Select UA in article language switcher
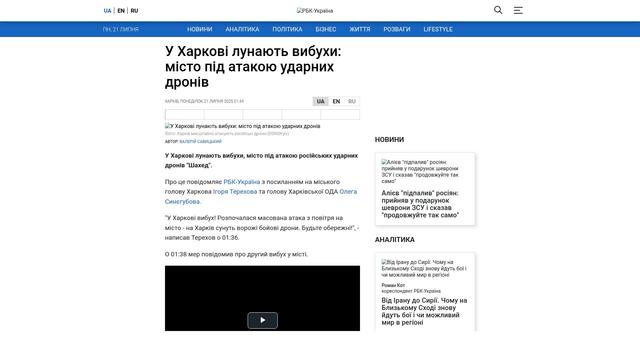Viewport: 640px width, 360px height. (320, 101)
